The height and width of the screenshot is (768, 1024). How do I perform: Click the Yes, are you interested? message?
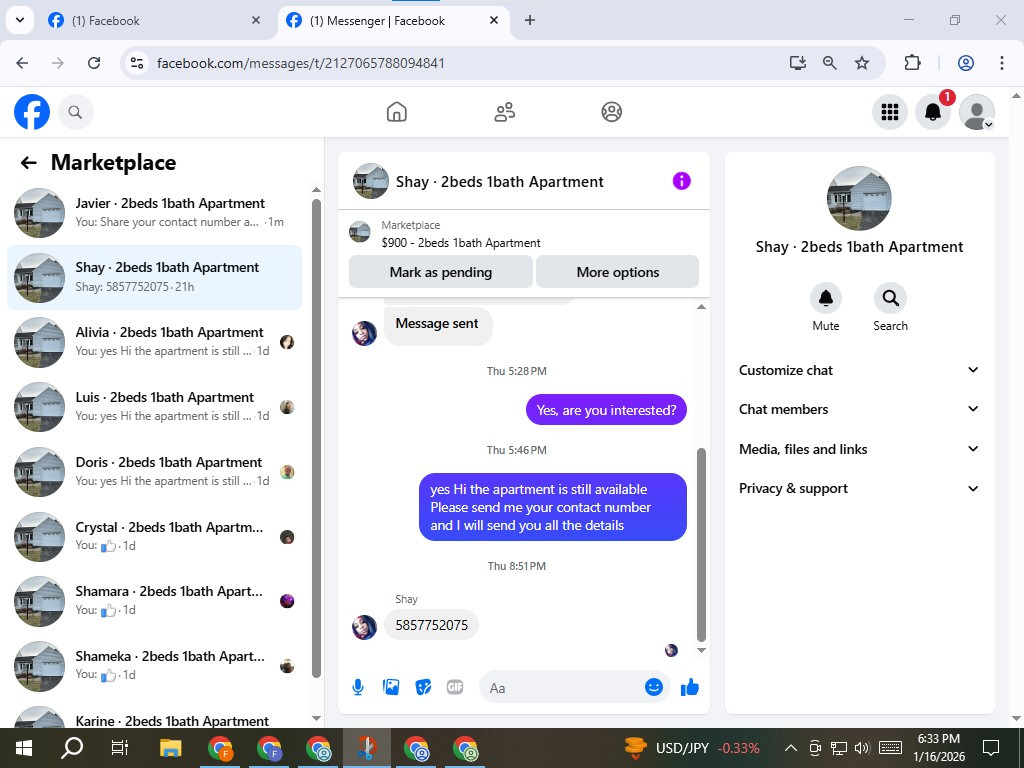606,410
